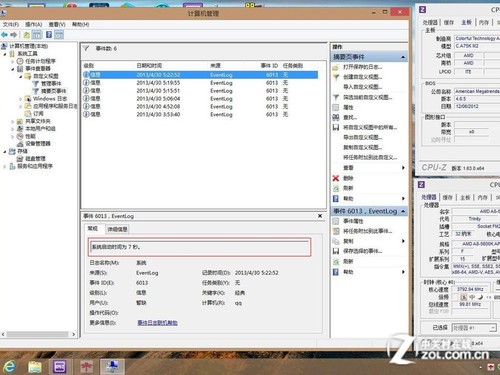Click the 将任务附加到此事件... icon
This screenshot has width=500, height=375.
point(336,231)
